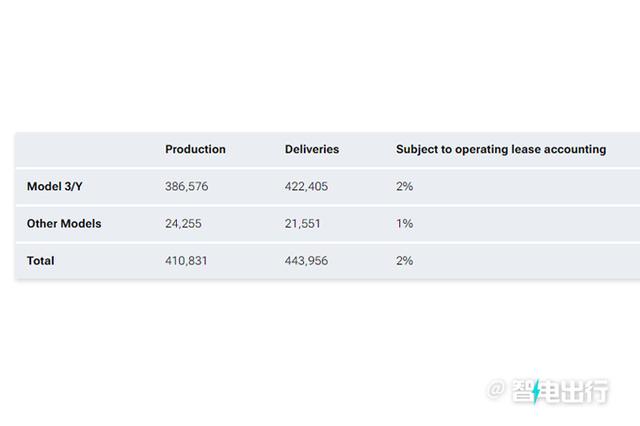Click the Subject to operating lease accounting header
Viewport: 640px width, 426px height.
pyautogui.click(x=501, y=149)
